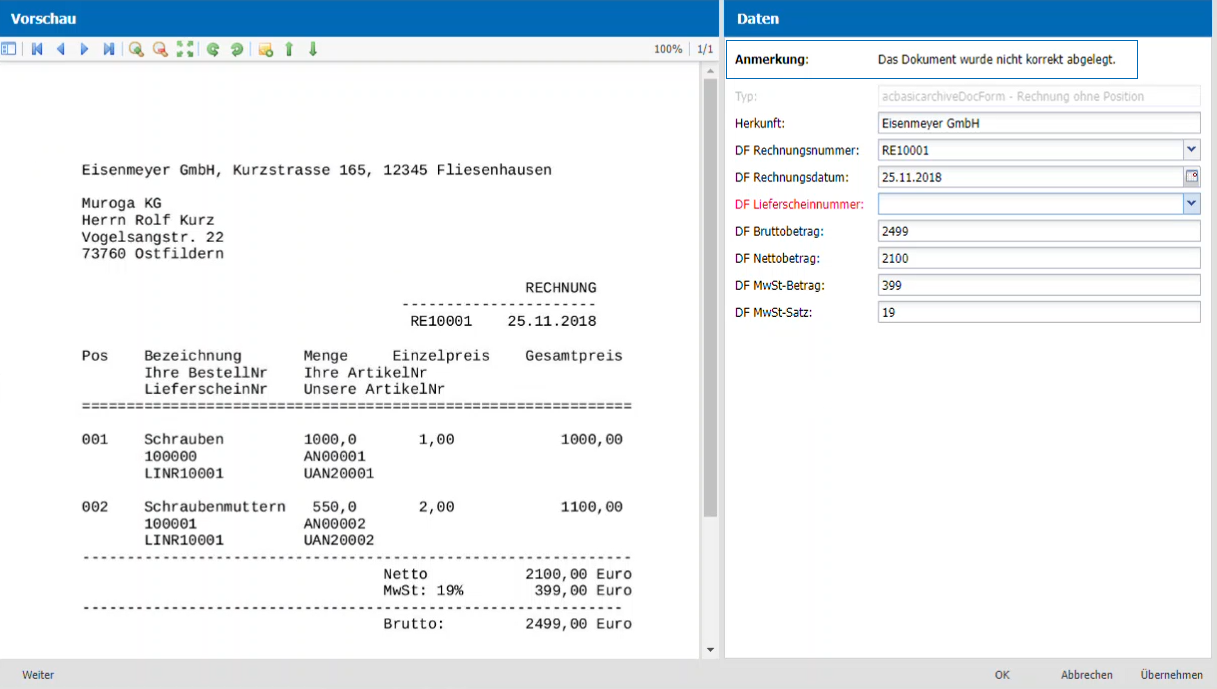This screenshot has width=1217, height=689.
Task: Click the Bezeichnung column header
Action: pyautogui.click(x=193, y=355)
